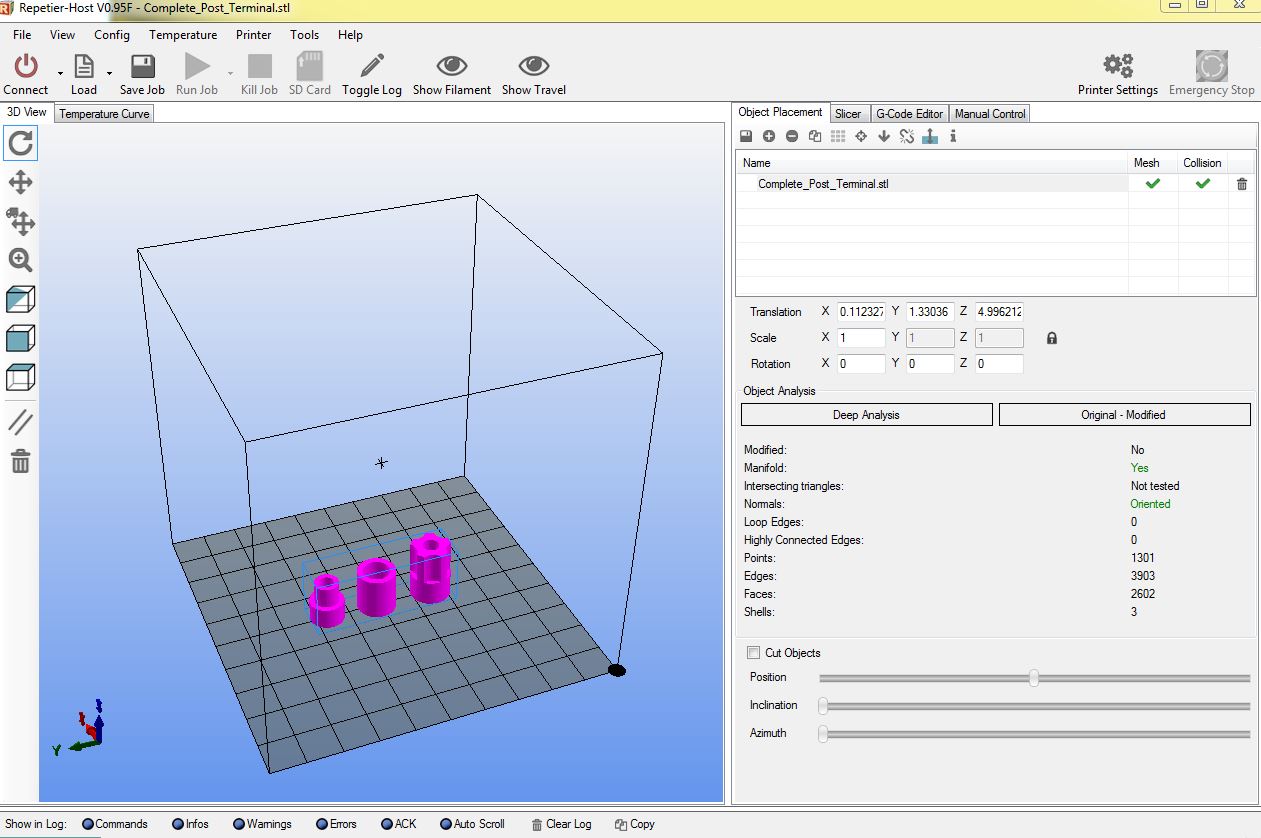The width and height of the screenshot is (1261, 838).
Task: Open the Temperature menu
Action: tap(183, 34)
